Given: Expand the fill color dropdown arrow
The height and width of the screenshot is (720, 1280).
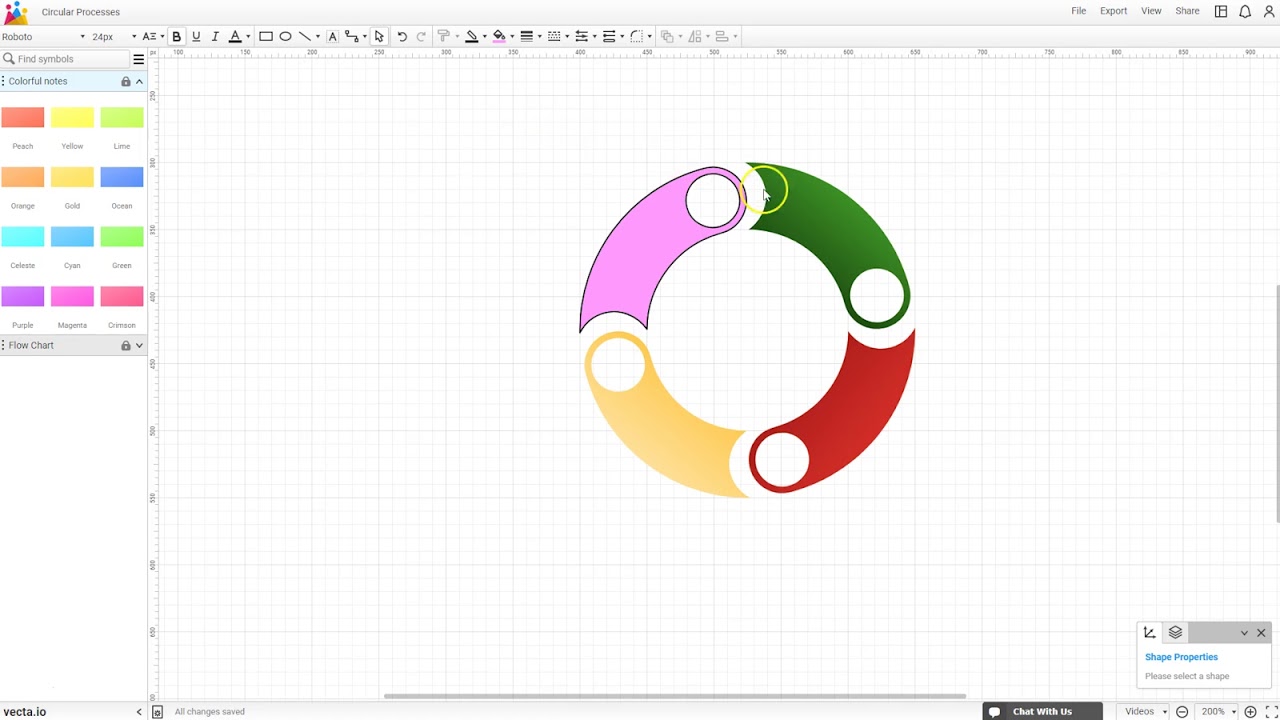Looking at the screenshot, I should (x=512, y=37).
